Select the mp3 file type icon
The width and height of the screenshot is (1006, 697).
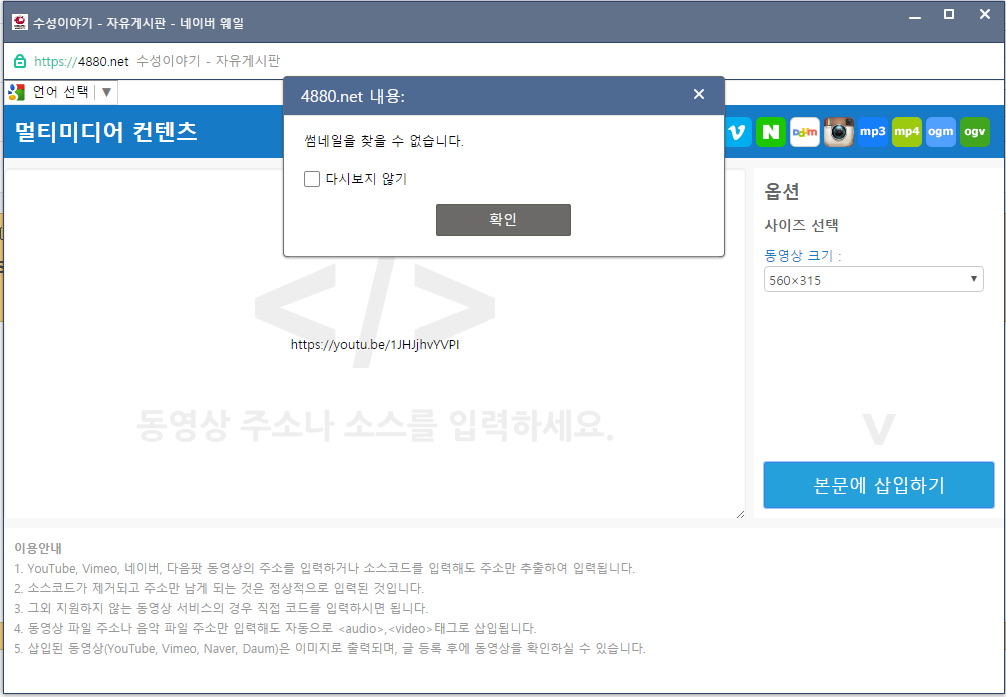873,132
